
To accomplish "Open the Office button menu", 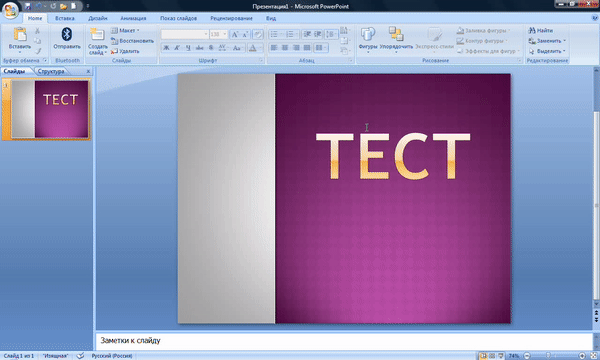I will point(10,10).
